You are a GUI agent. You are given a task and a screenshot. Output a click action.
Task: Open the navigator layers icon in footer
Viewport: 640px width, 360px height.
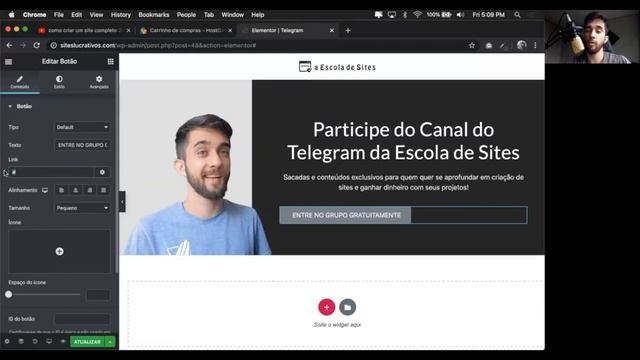click(x=21, y=341)
